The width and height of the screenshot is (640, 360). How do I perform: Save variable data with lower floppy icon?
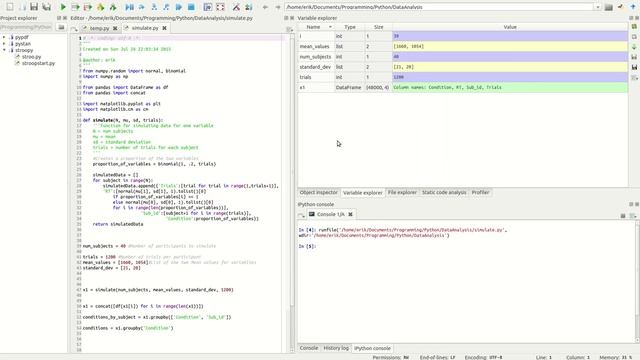[x=634, y=67]
